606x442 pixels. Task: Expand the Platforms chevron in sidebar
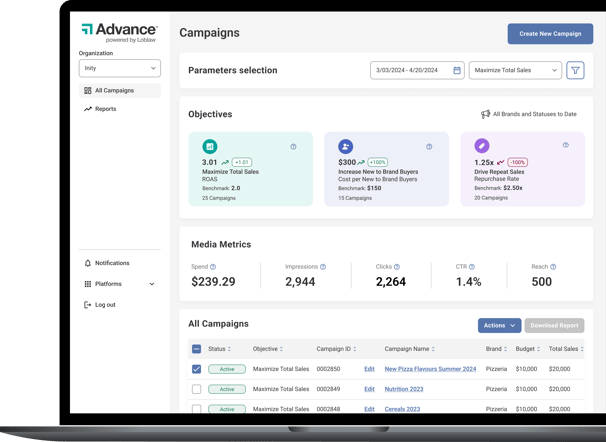(x=152, y=284)
